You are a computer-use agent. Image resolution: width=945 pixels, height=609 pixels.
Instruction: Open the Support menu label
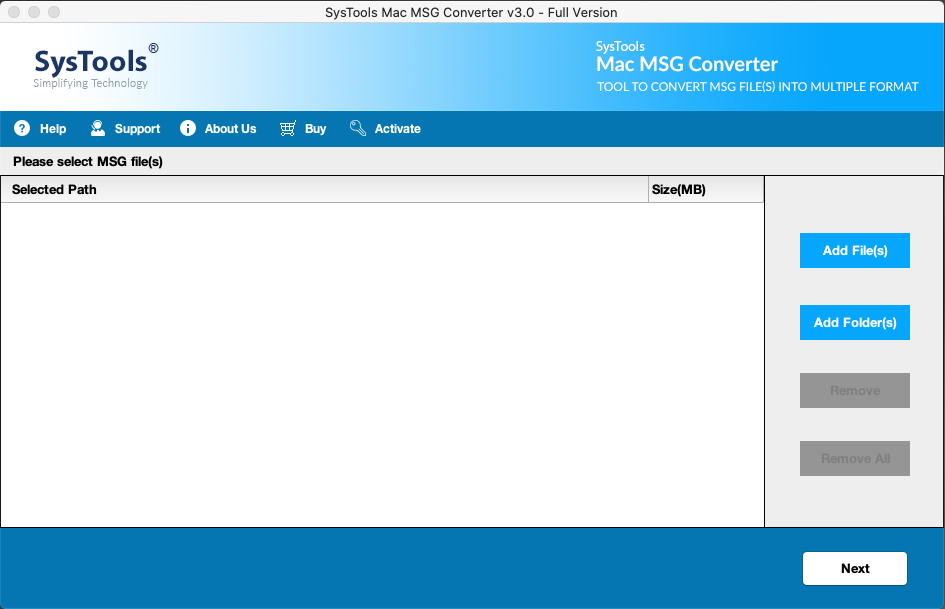(137, 128)
